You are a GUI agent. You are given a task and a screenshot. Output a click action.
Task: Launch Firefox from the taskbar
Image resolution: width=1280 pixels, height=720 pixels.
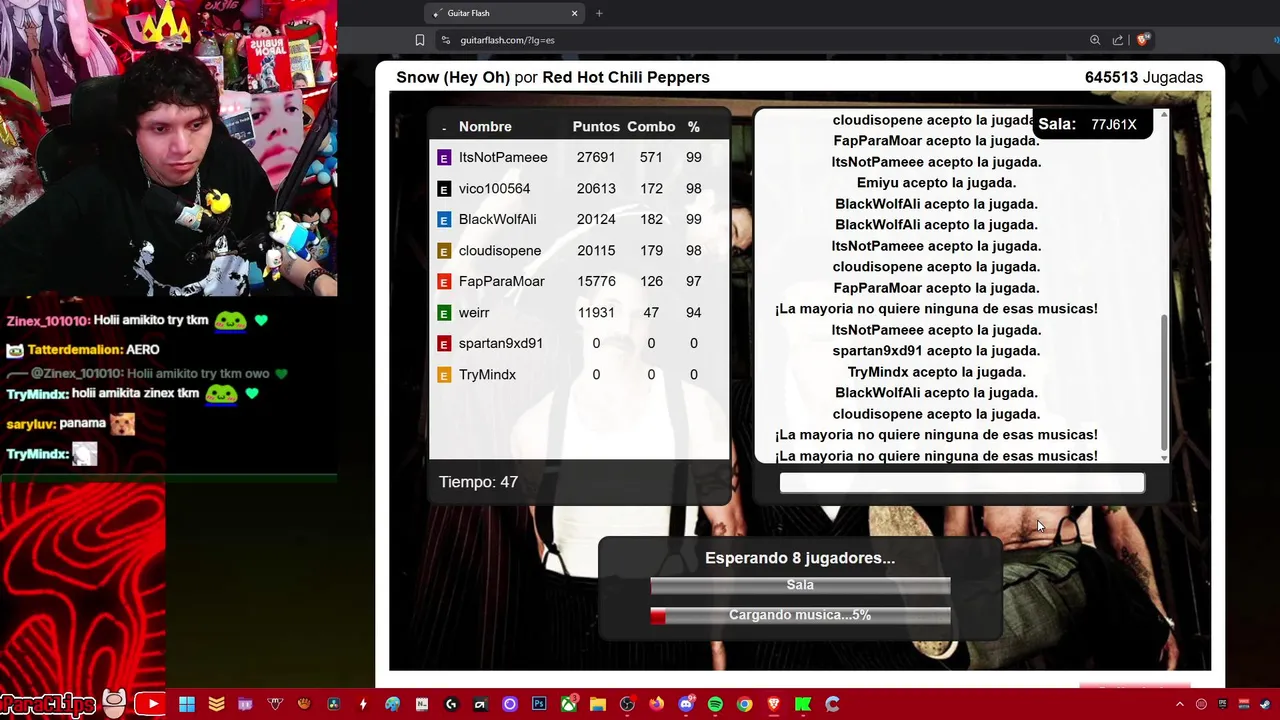(x=656, y=704)
